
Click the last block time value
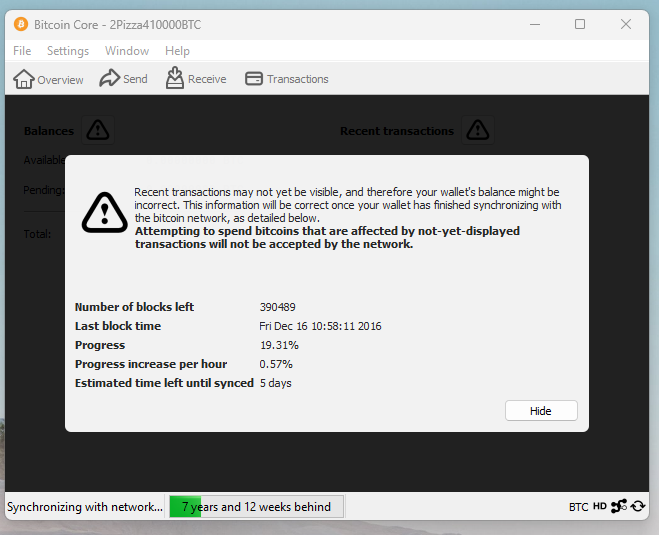tap(320, 326)
